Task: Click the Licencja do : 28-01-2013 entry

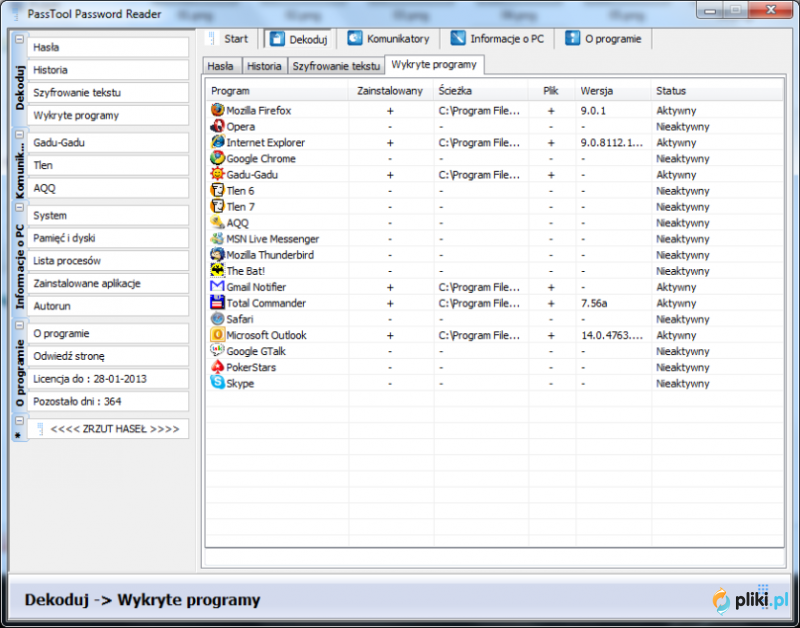Action: (108, 379)
